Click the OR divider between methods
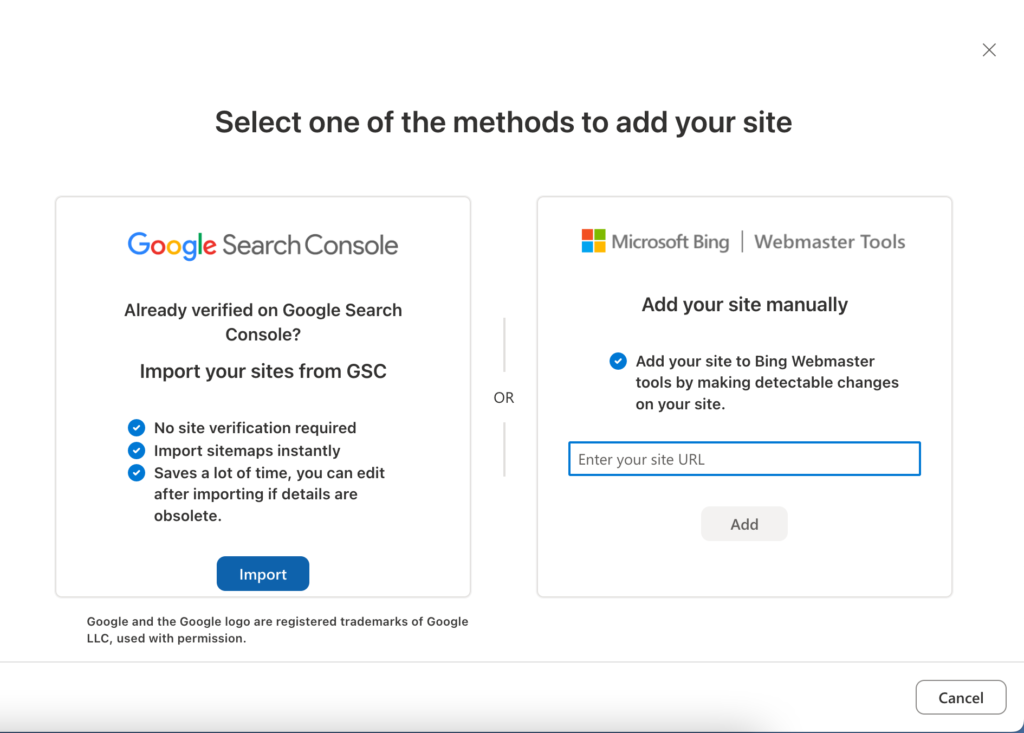Viewport: 1024px width, 733px height. [x=504, y=398]
